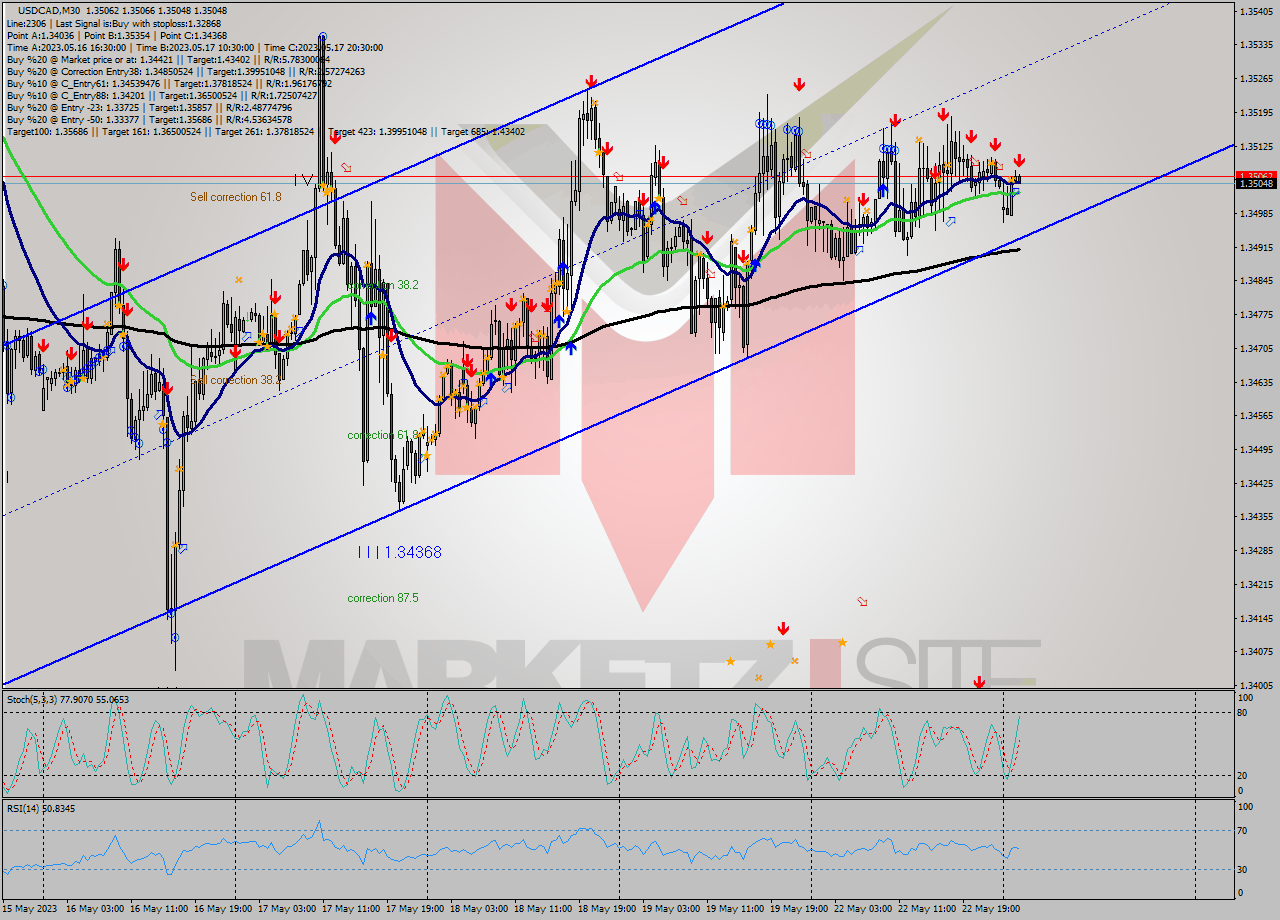Click the '16 May 11:00' time axis label
Viewport: 1280px width, 920px height.
[159, 909]
